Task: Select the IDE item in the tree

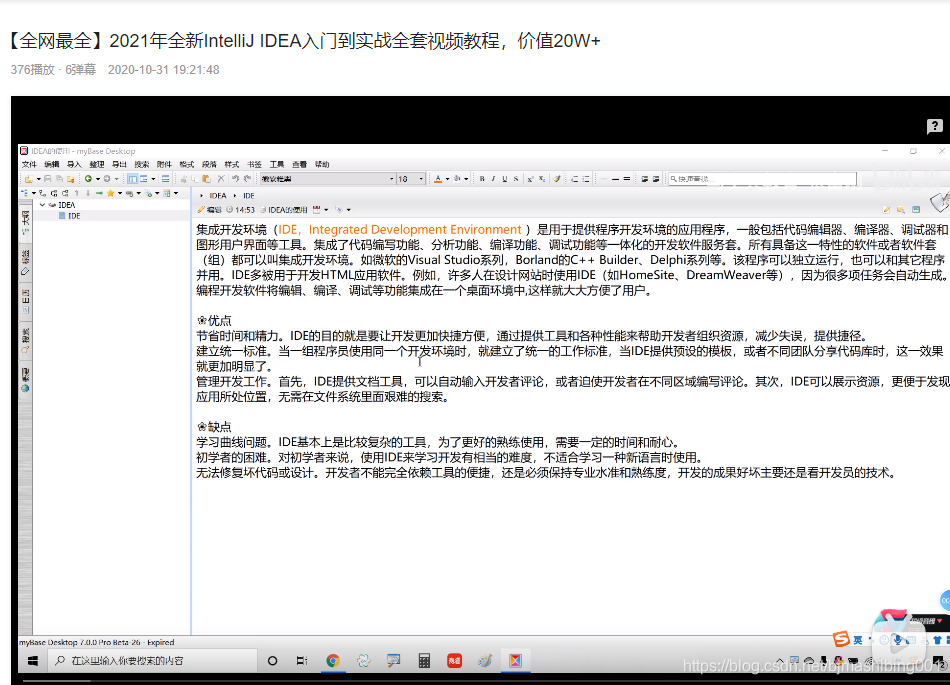Action: [x=74, y=216]
